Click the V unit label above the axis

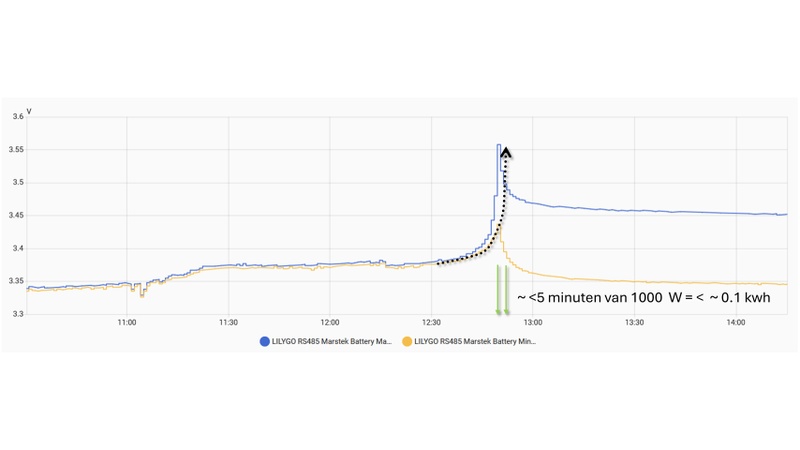pyautogui.click(x=29, y=110)
